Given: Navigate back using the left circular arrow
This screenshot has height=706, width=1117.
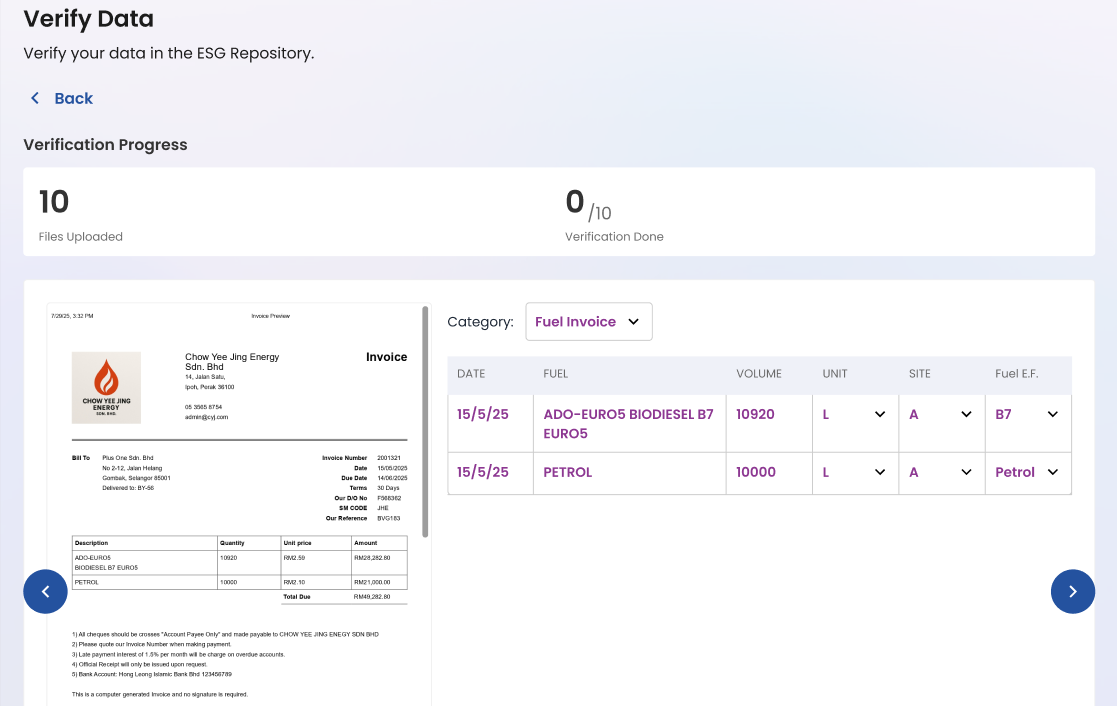Looking at the screenshot, I should pyautogui.click(x=45, y=591).
